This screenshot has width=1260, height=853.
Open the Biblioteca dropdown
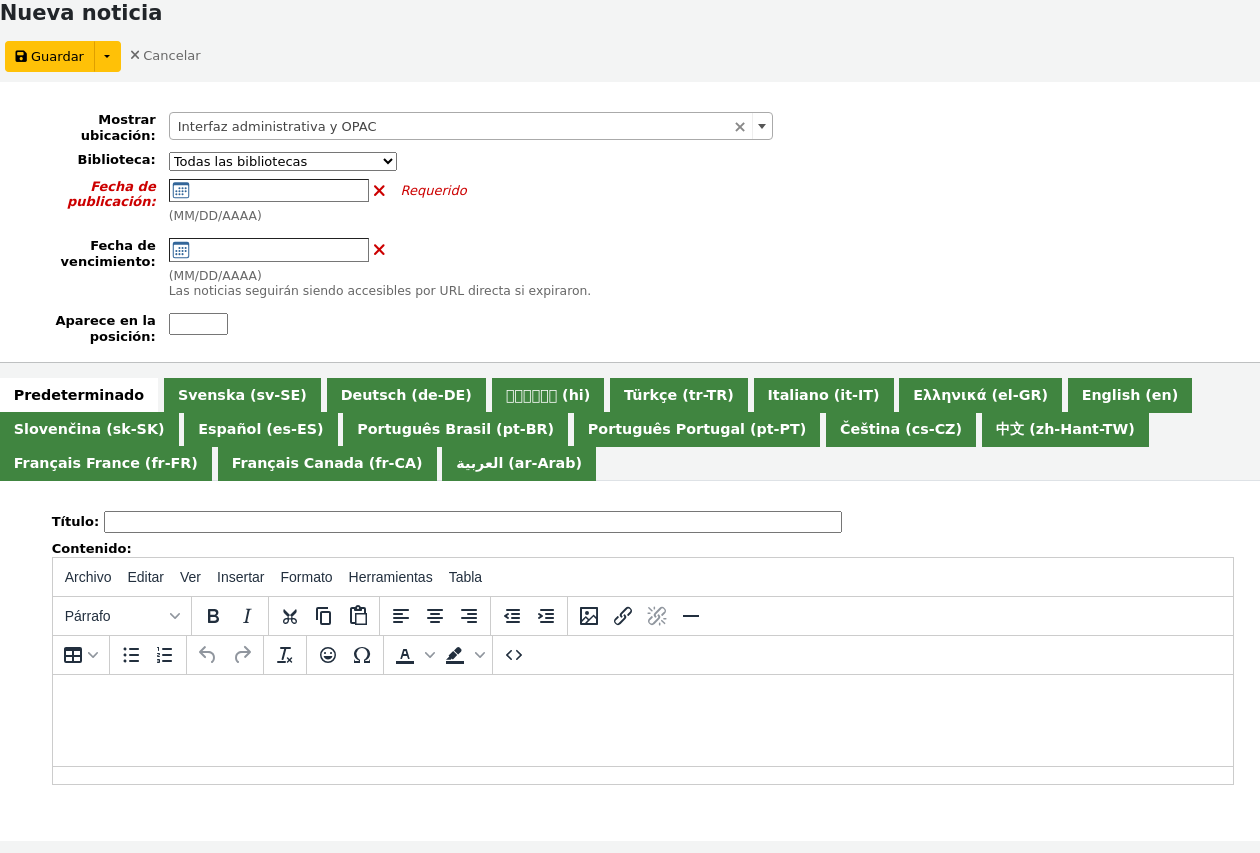point(282,161)
